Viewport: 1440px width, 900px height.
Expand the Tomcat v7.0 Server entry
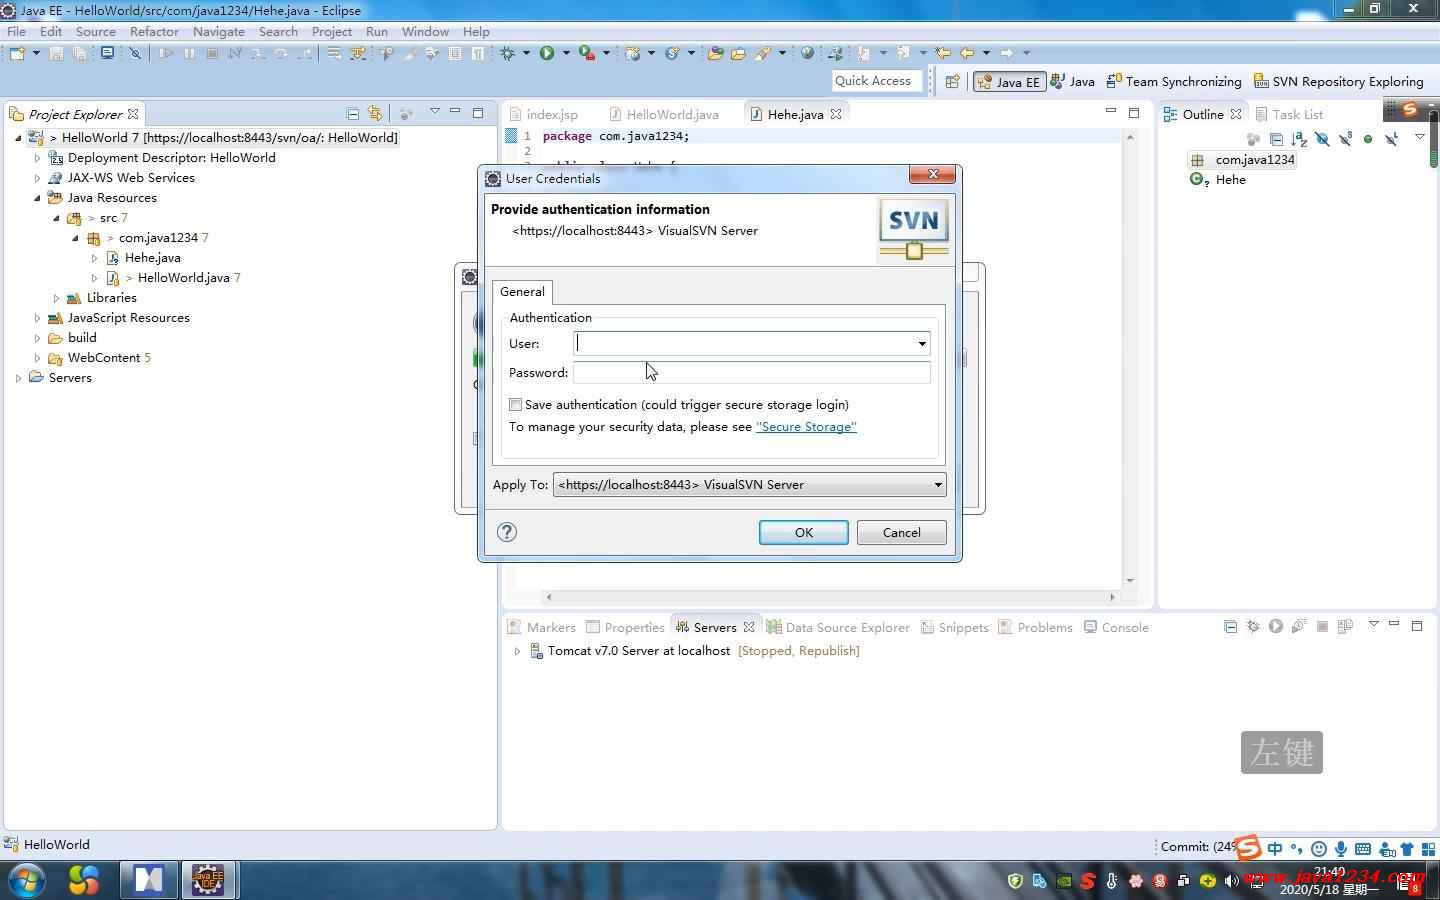pos(517,650)
